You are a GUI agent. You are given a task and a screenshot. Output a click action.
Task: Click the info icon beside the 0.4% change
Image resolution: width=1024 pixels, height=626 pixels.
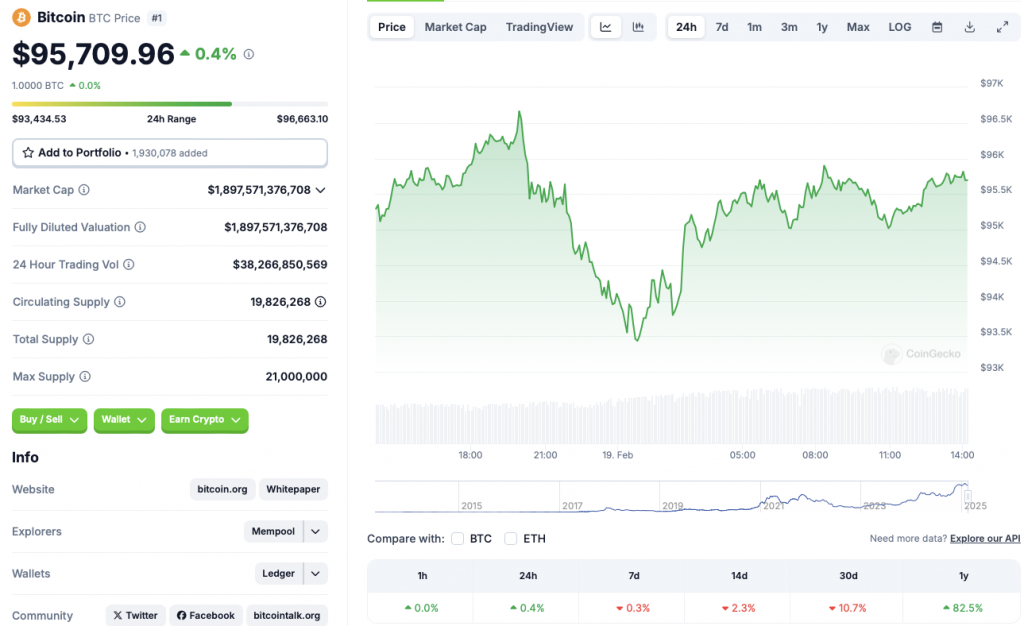(249, 54)
